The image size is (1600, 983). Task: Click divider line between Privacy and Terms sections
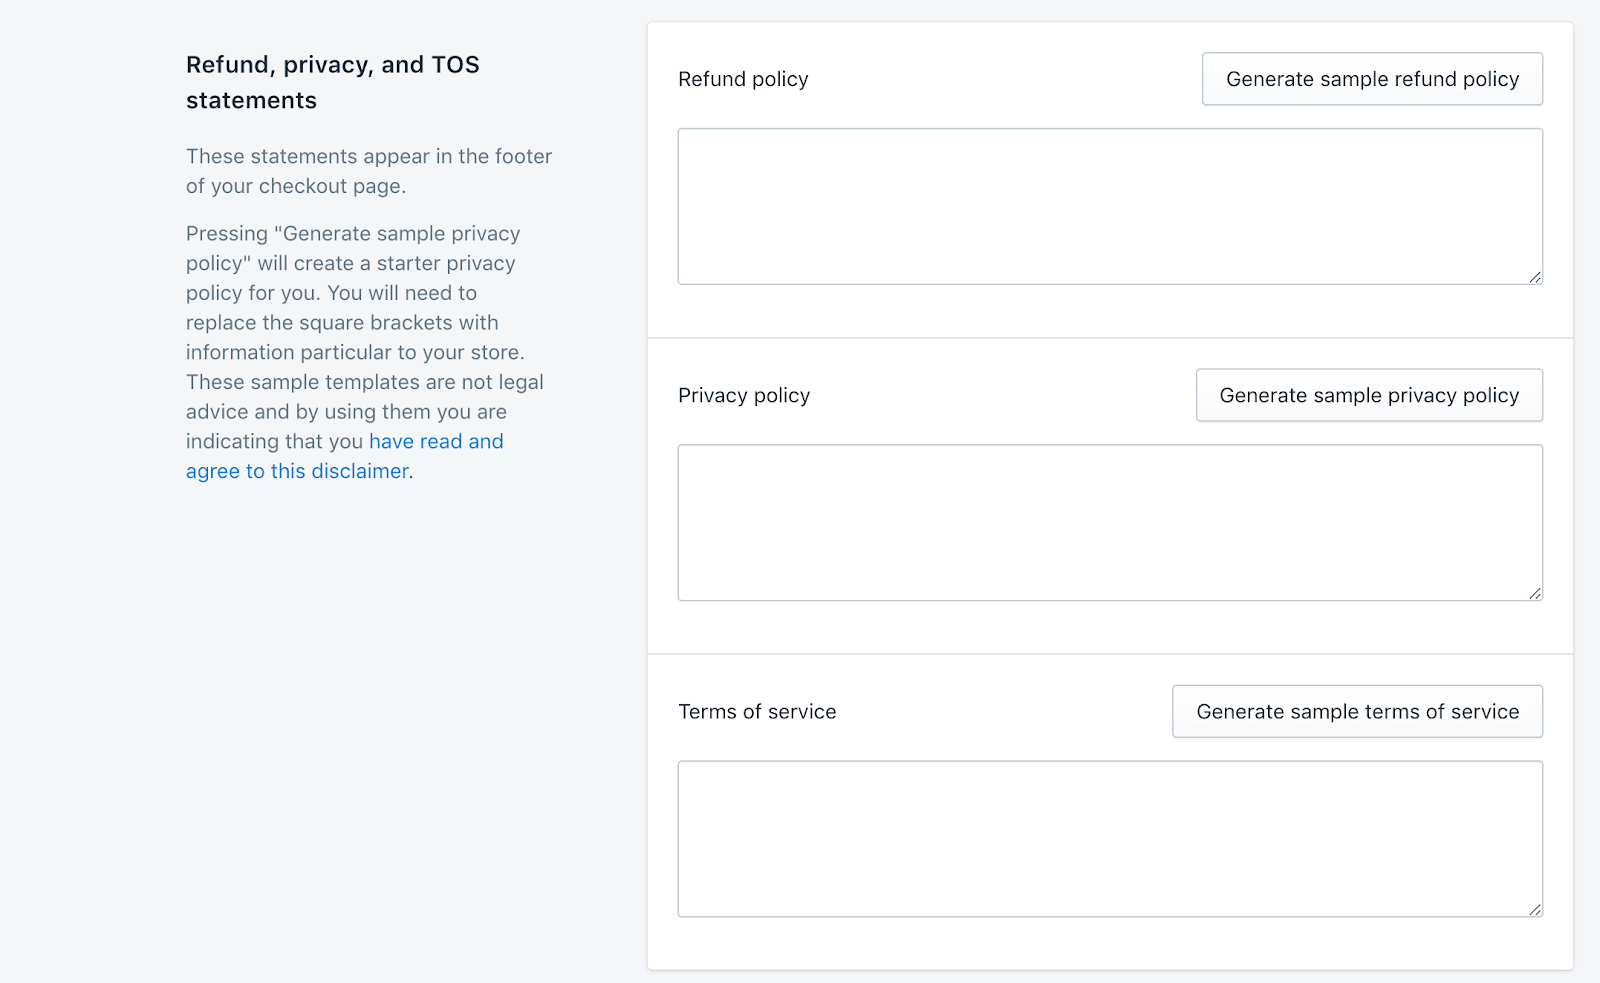[1110, 654]
